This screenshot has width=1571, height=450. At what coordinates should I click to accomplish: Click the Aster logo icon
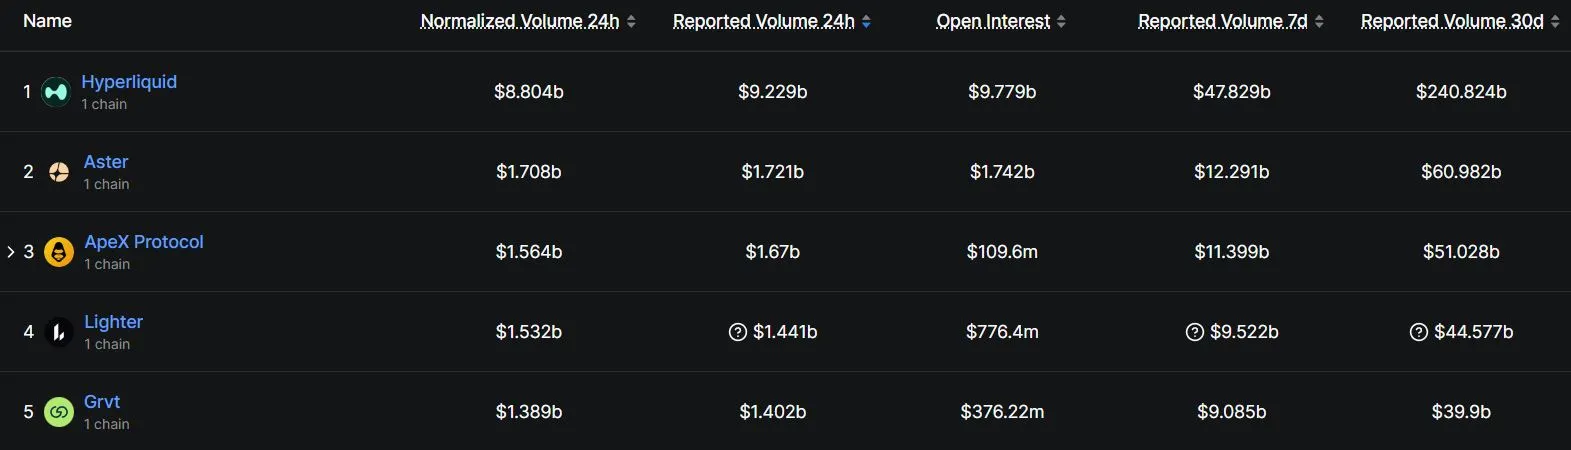pyautogui.click(x=59, y=172)
